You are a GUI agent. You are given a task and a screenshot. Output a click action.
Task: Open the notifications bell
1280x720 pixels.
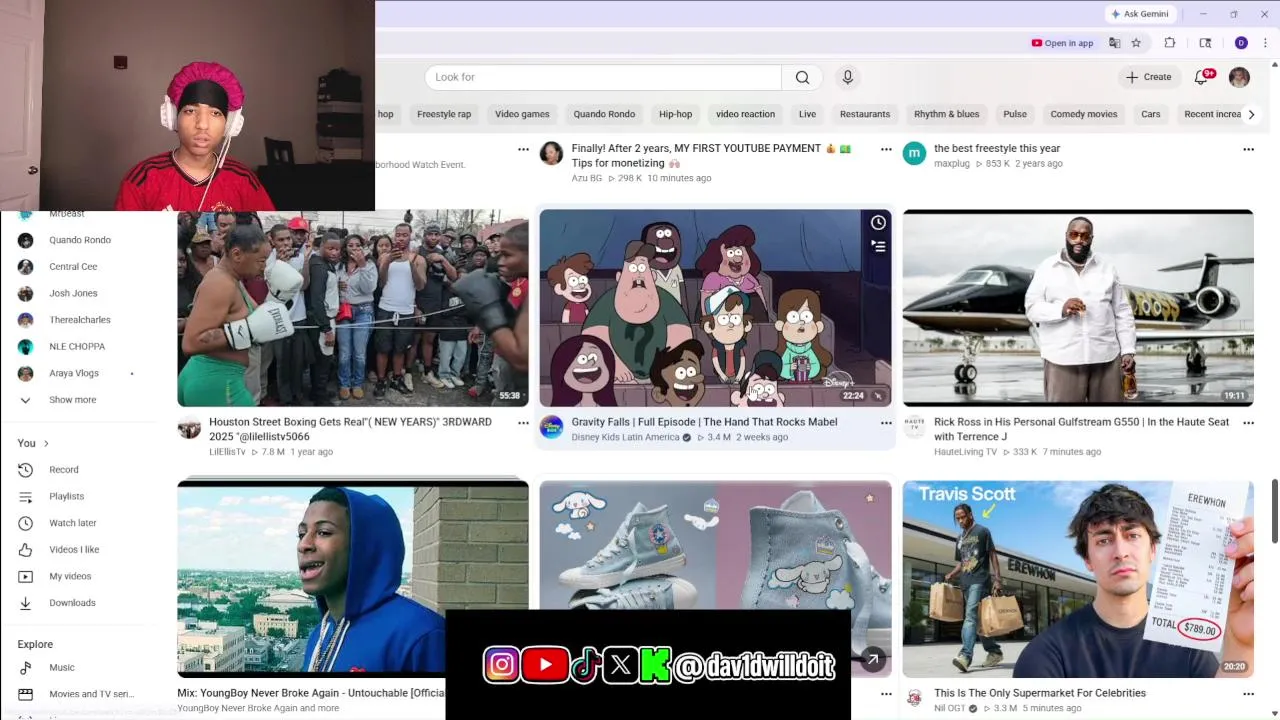point(1202,77)
